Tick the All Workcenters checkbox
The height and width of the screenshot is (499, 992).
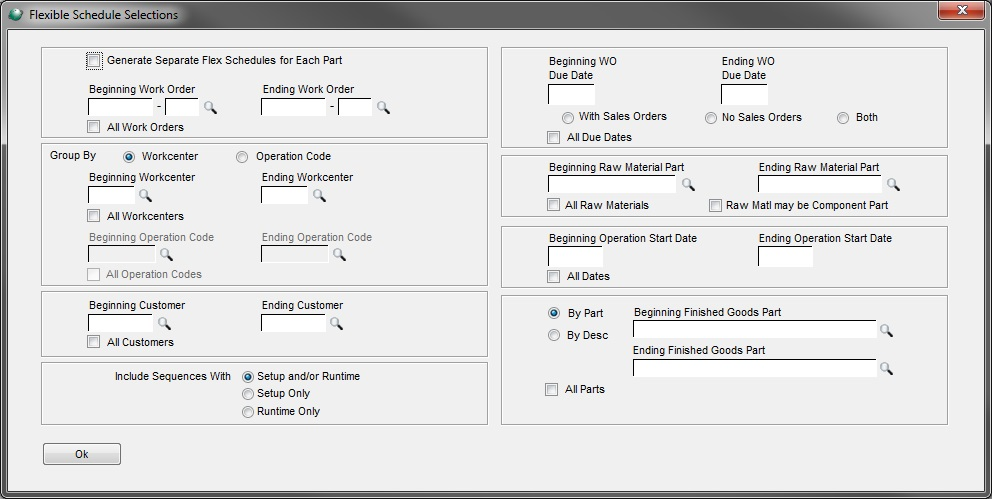pyautogui.click(x=94, y=216)
